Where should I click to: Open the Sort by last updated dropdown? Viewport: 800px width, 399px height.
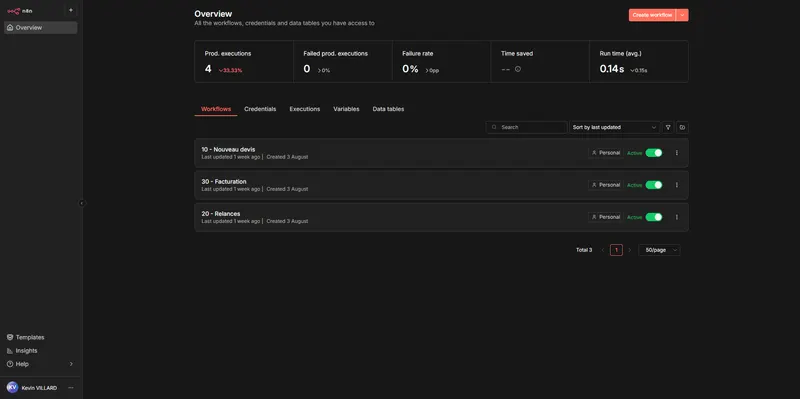click(615, 128)
